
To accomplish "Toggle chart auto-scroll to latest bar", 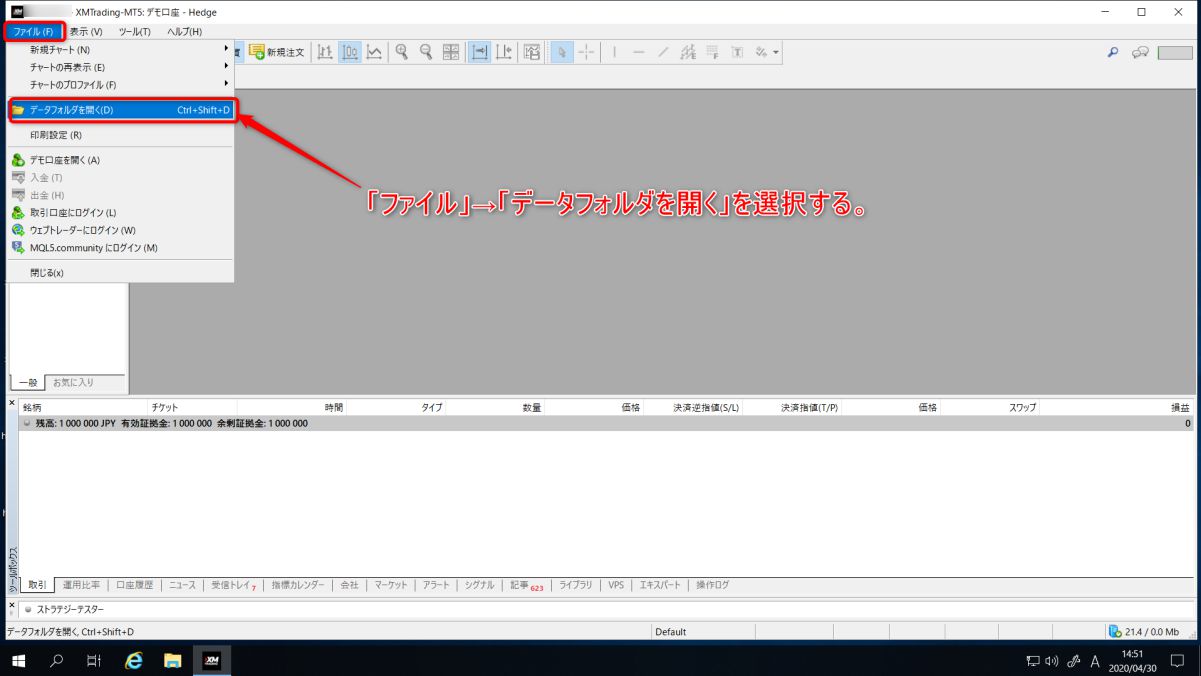I will pos(480,51).
